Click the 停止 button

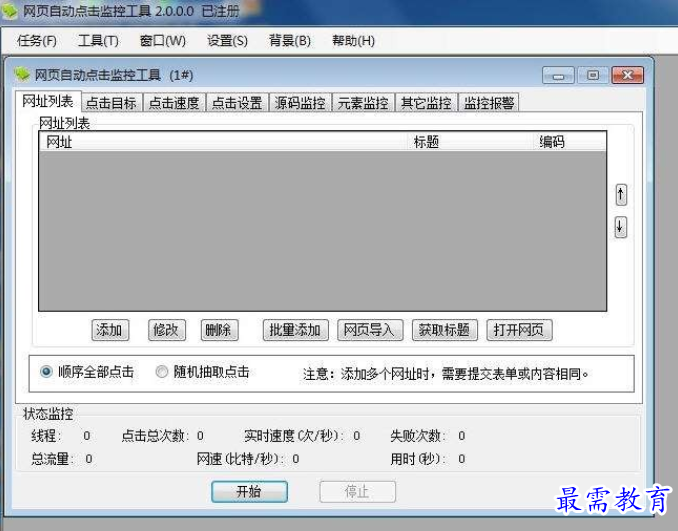358,492
